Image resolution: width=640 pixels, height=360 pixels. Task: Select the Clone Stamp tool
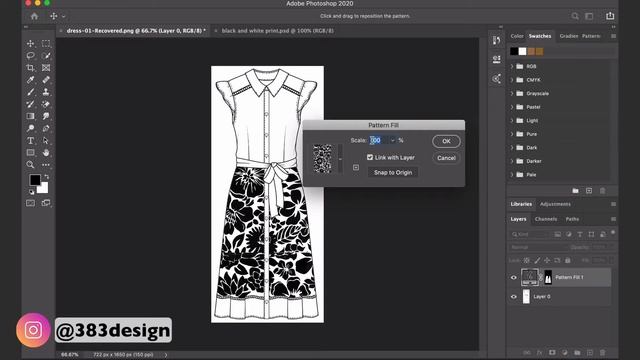46,92
